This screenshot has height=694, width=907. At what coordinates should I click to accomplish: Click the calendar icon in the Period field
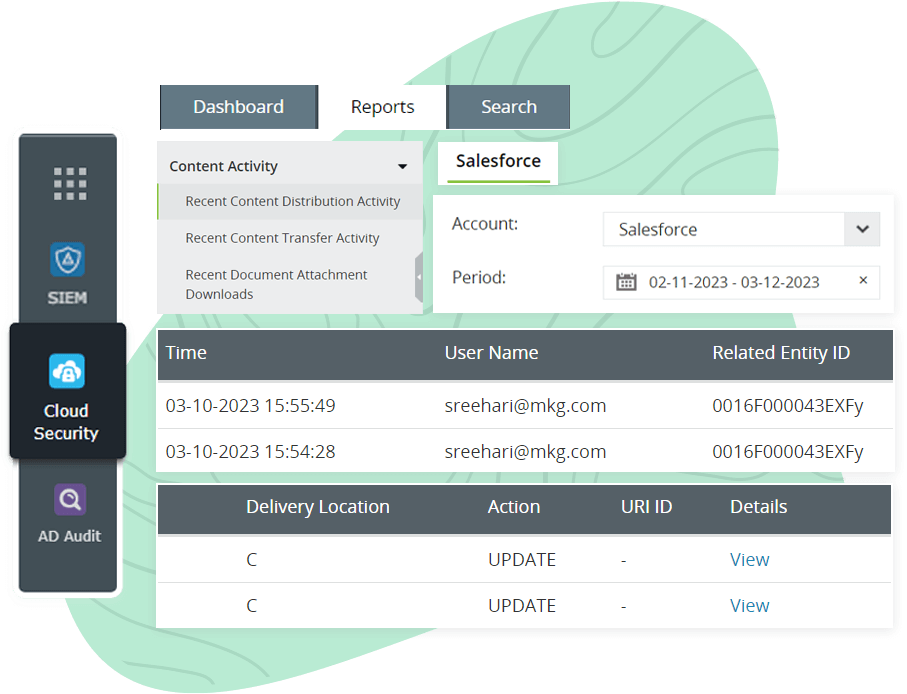625,282
